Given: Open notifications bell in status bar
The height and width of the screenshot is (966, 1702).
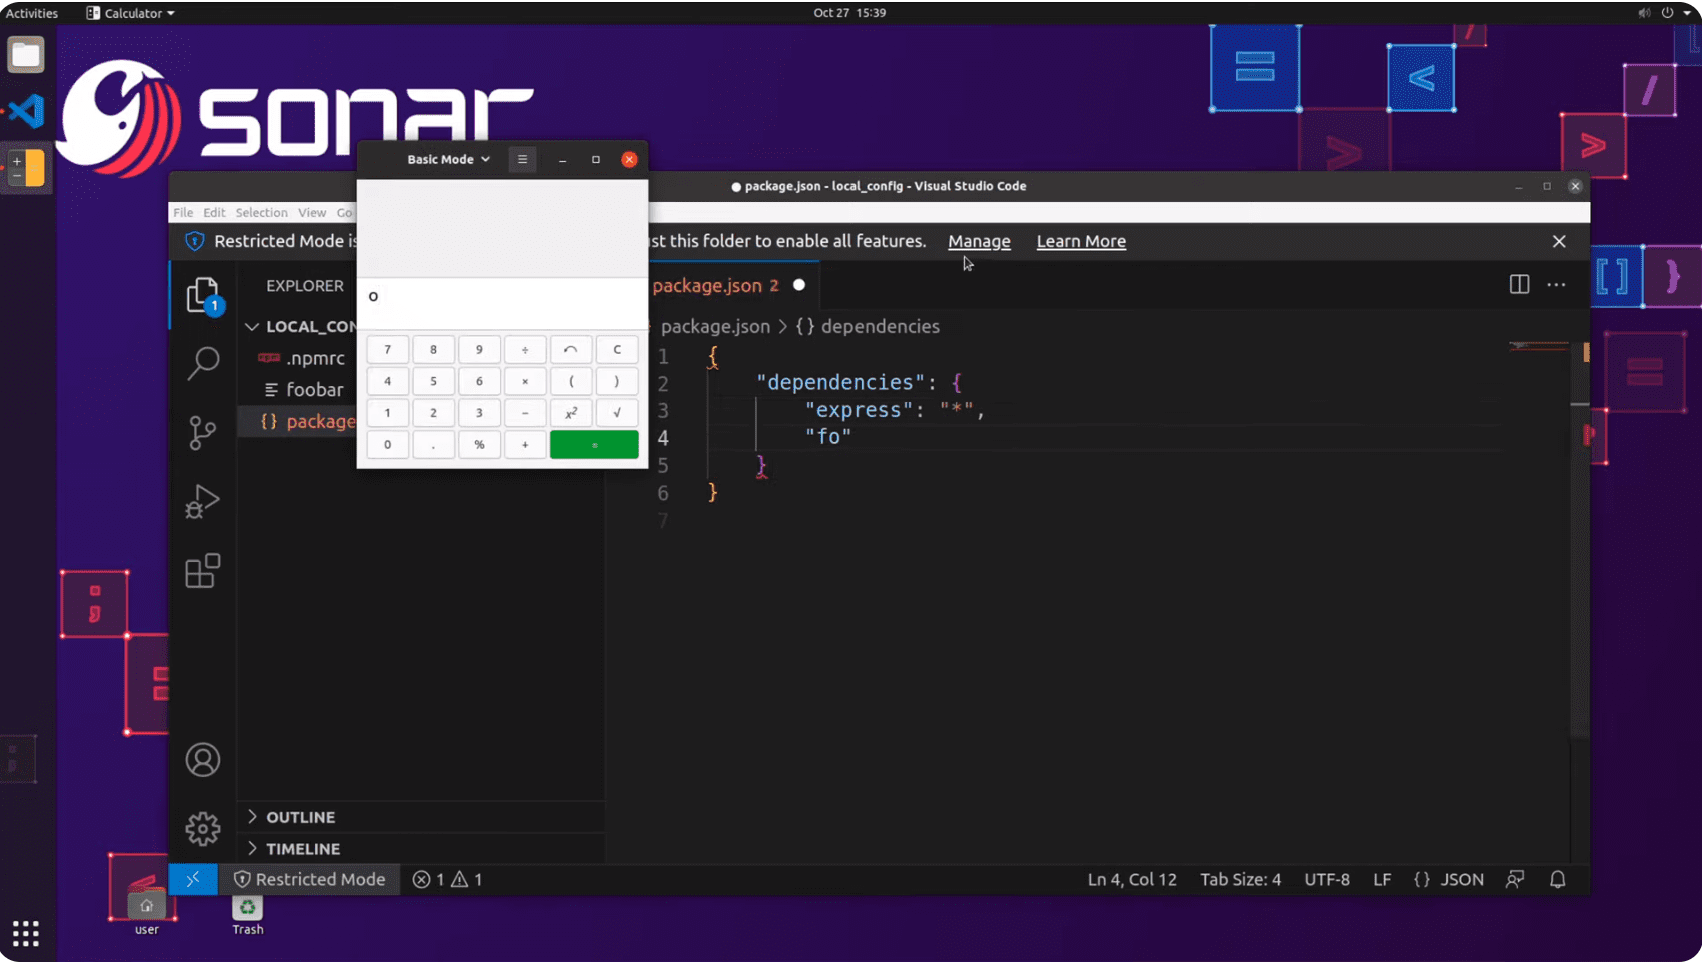Looking at the screenshot, I should click(x=1558, y=879).
